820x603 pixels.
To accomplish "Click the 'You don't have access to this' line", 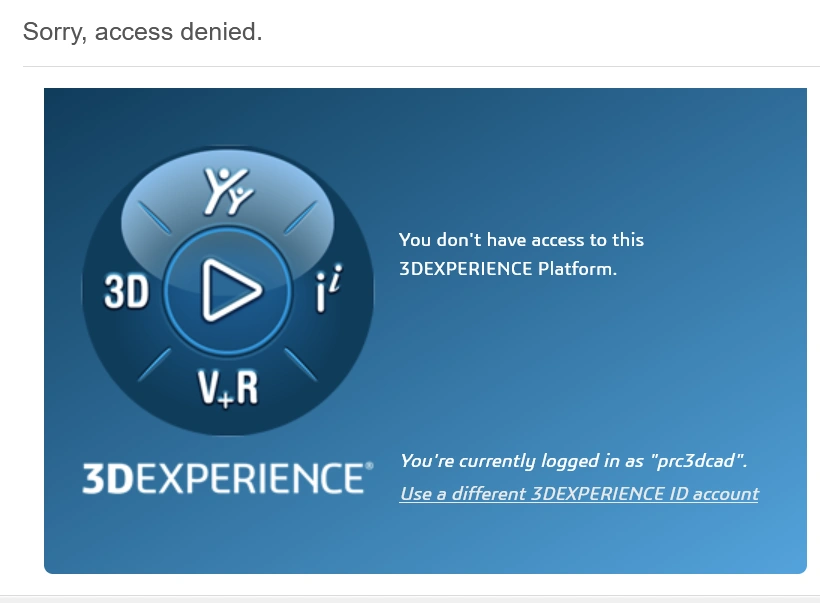I will point(521,240).
